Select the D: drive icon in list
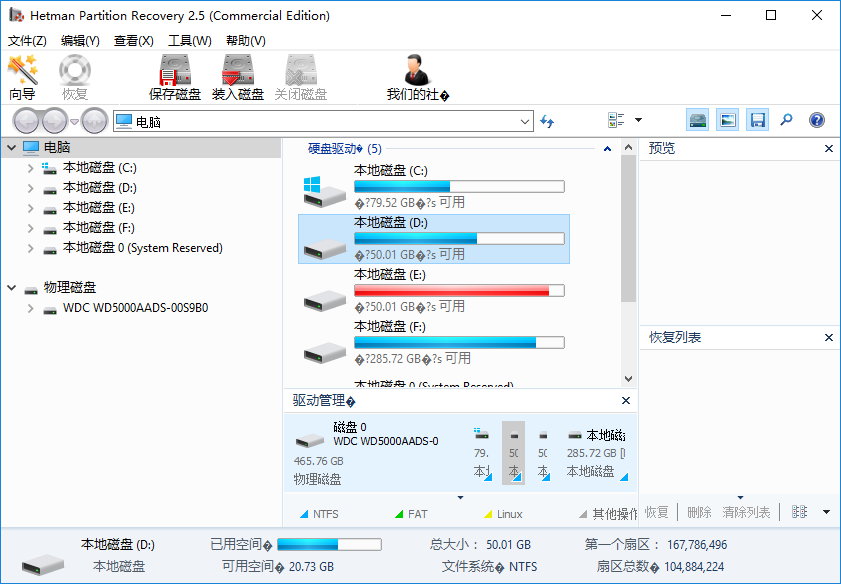The height and width of the screenshot is (584, 841). point(324,248)
